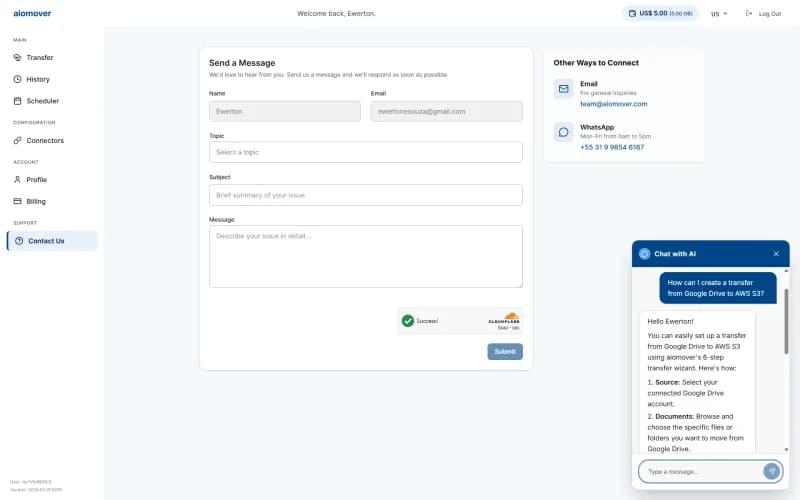Image resolution: width=800 pixels, height=500 pixels.
Task: Open the Scheduler calendar icon
Action: point(17,101)
